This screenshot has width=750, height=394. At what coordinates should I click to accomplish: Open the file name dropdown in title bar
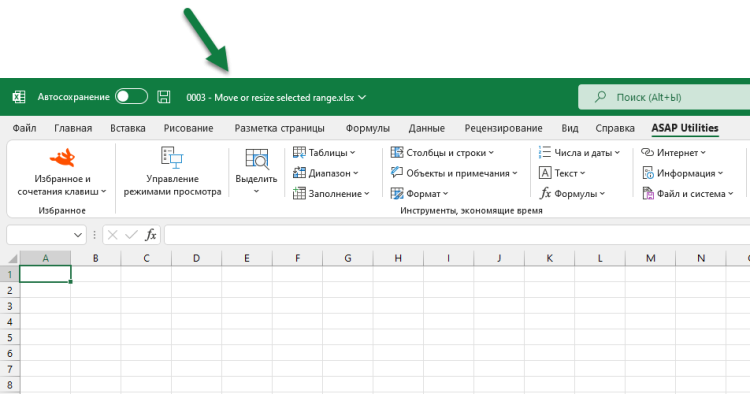click(x=362, y=98)
